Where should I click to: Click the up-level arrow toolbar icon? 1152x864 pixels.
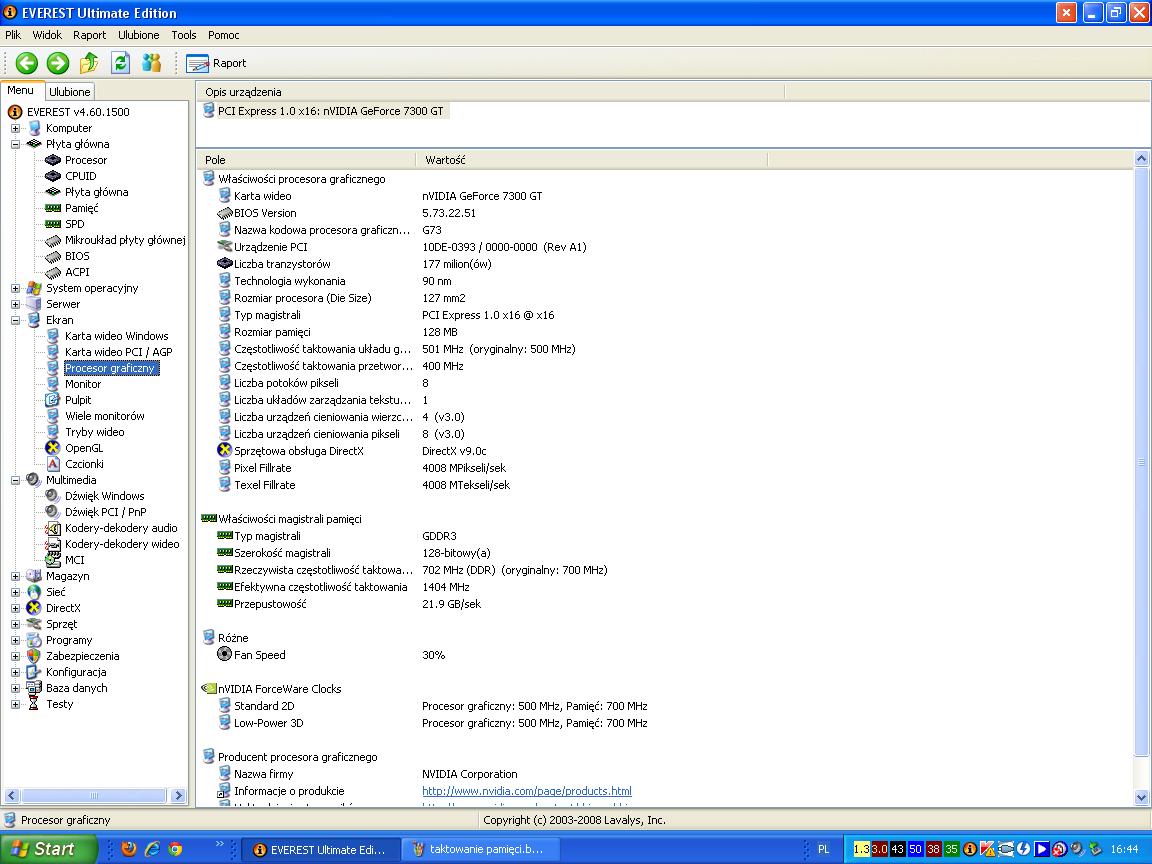tap(89, 63)
